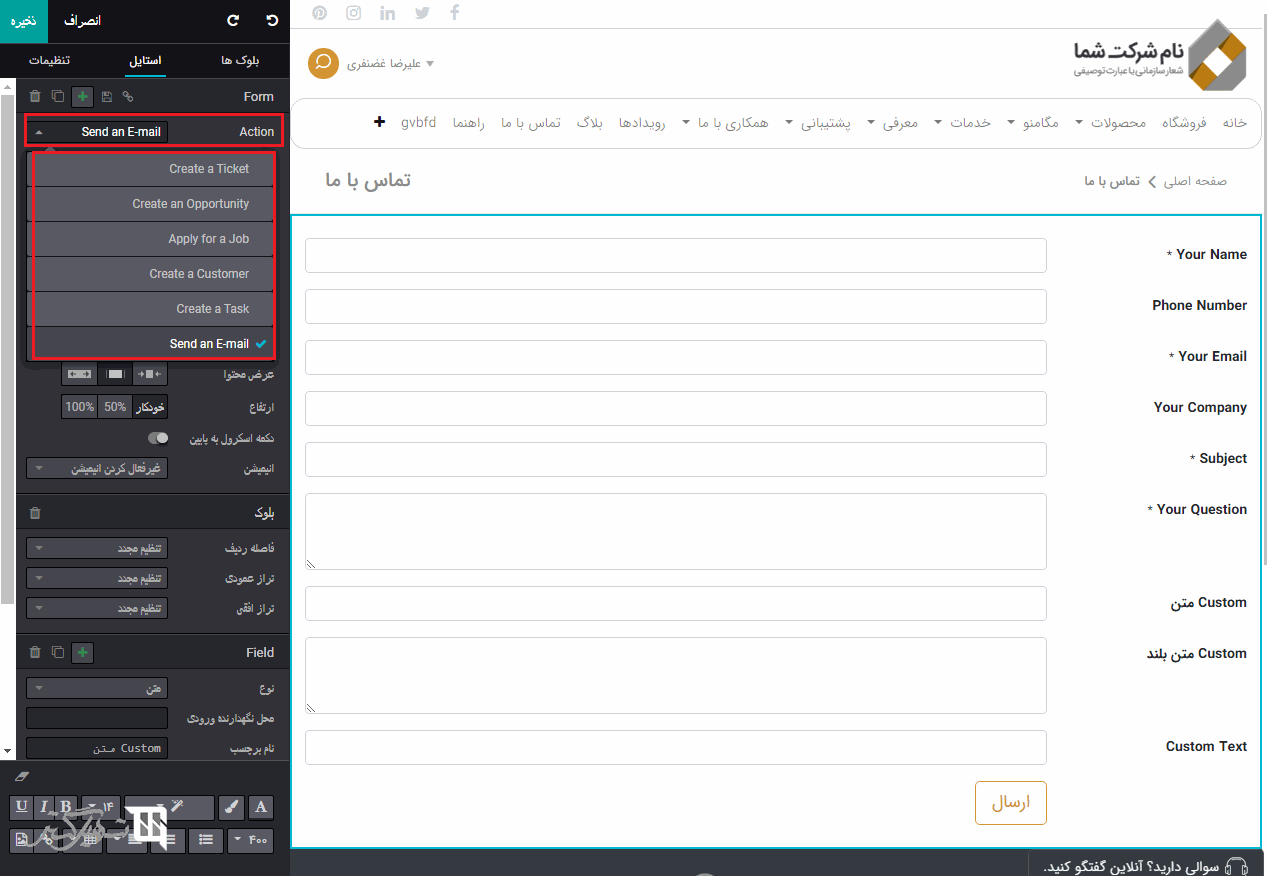Click the Your Name input field
Viewport: 1267px width, 876px height.
click(675, 255)
